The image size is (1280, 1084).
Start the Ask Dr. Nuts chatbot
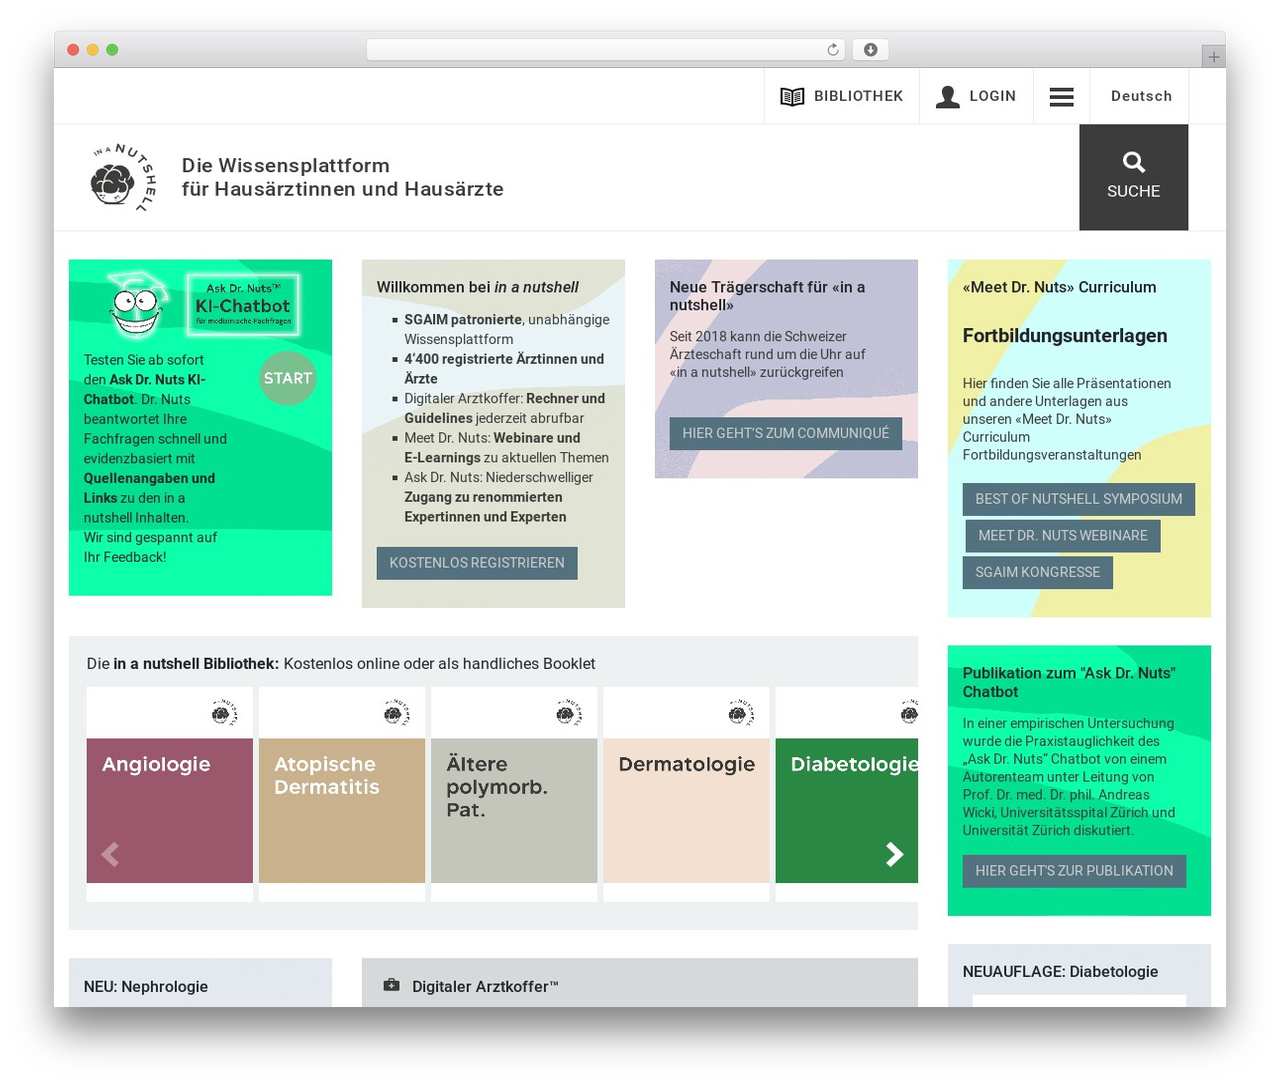point(288,378)
